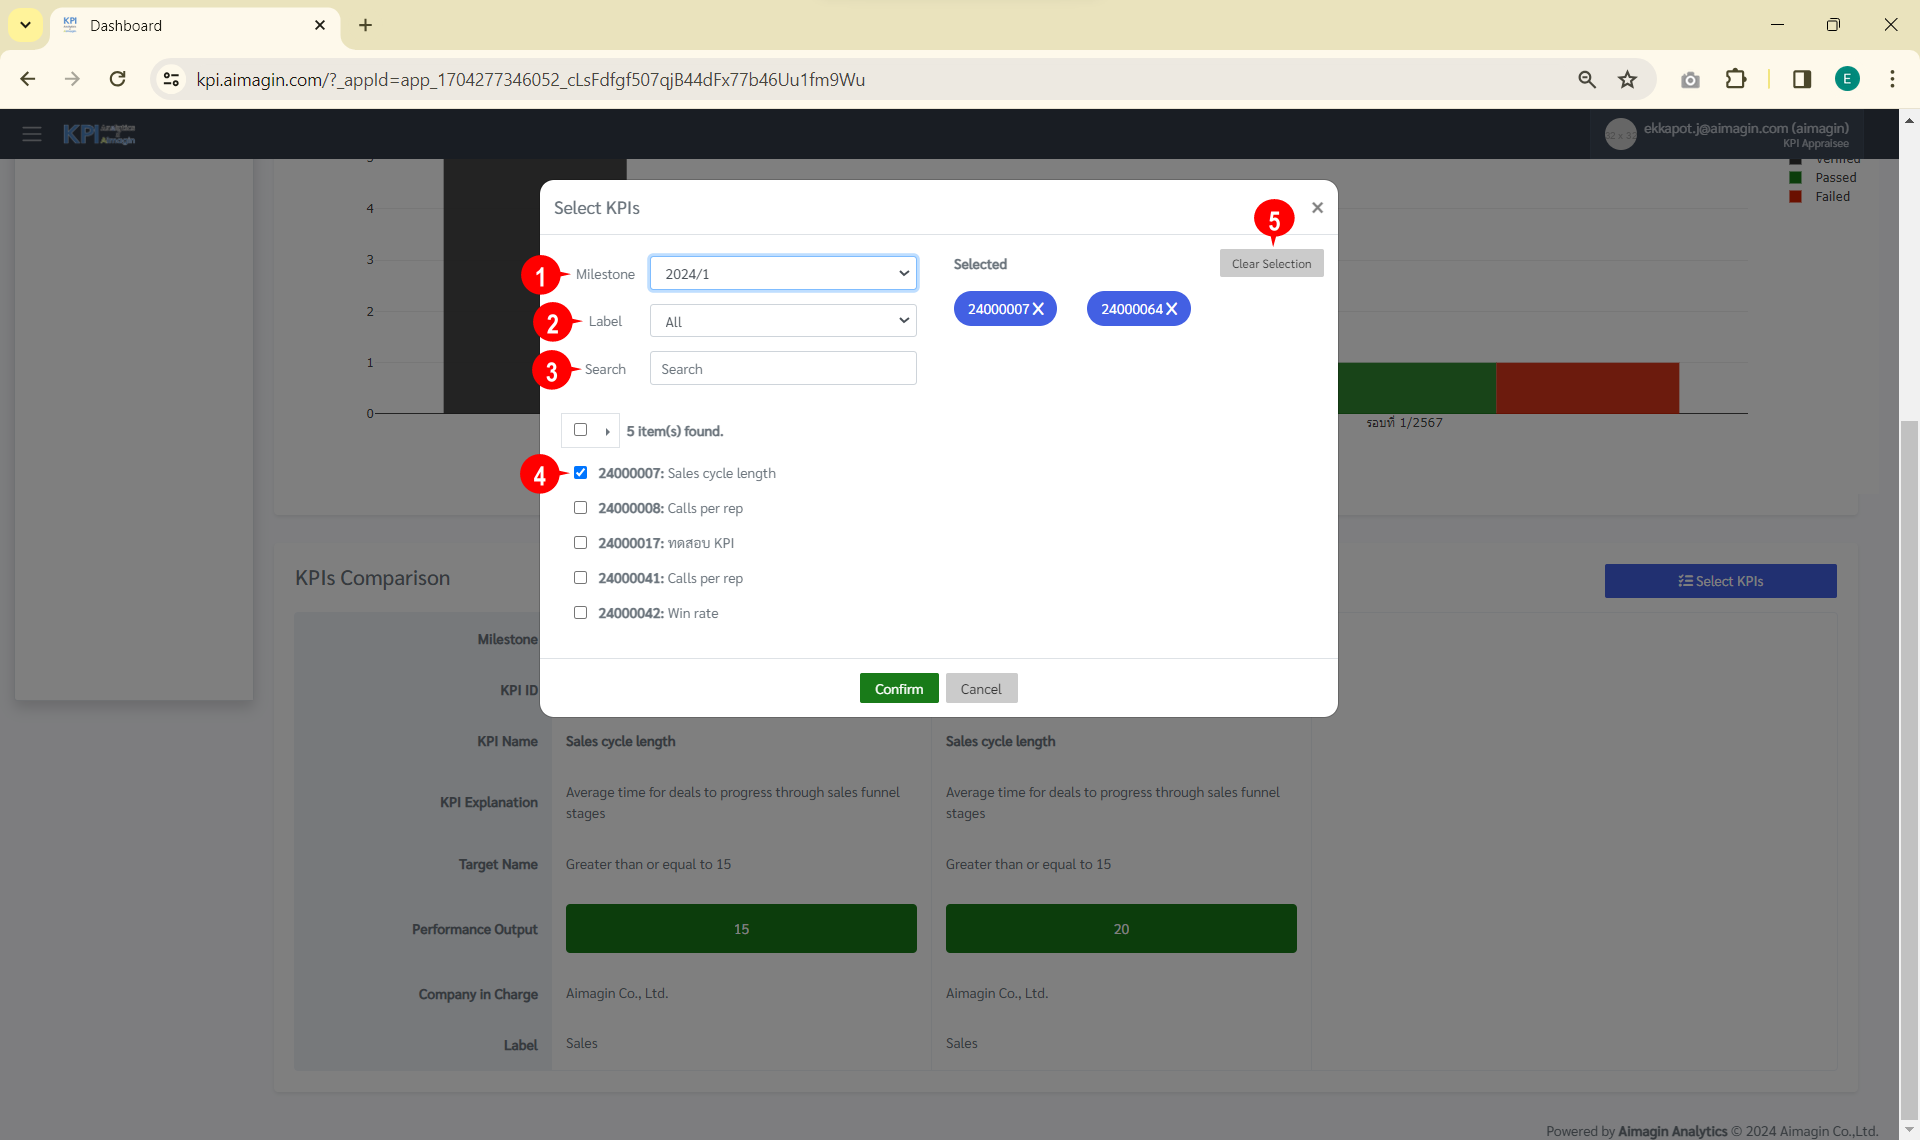Image resolution: width=1920 pixels, height=1140 pixels.
Task: Check 24000008 Calls per rep
Action: tap(580, 508)
